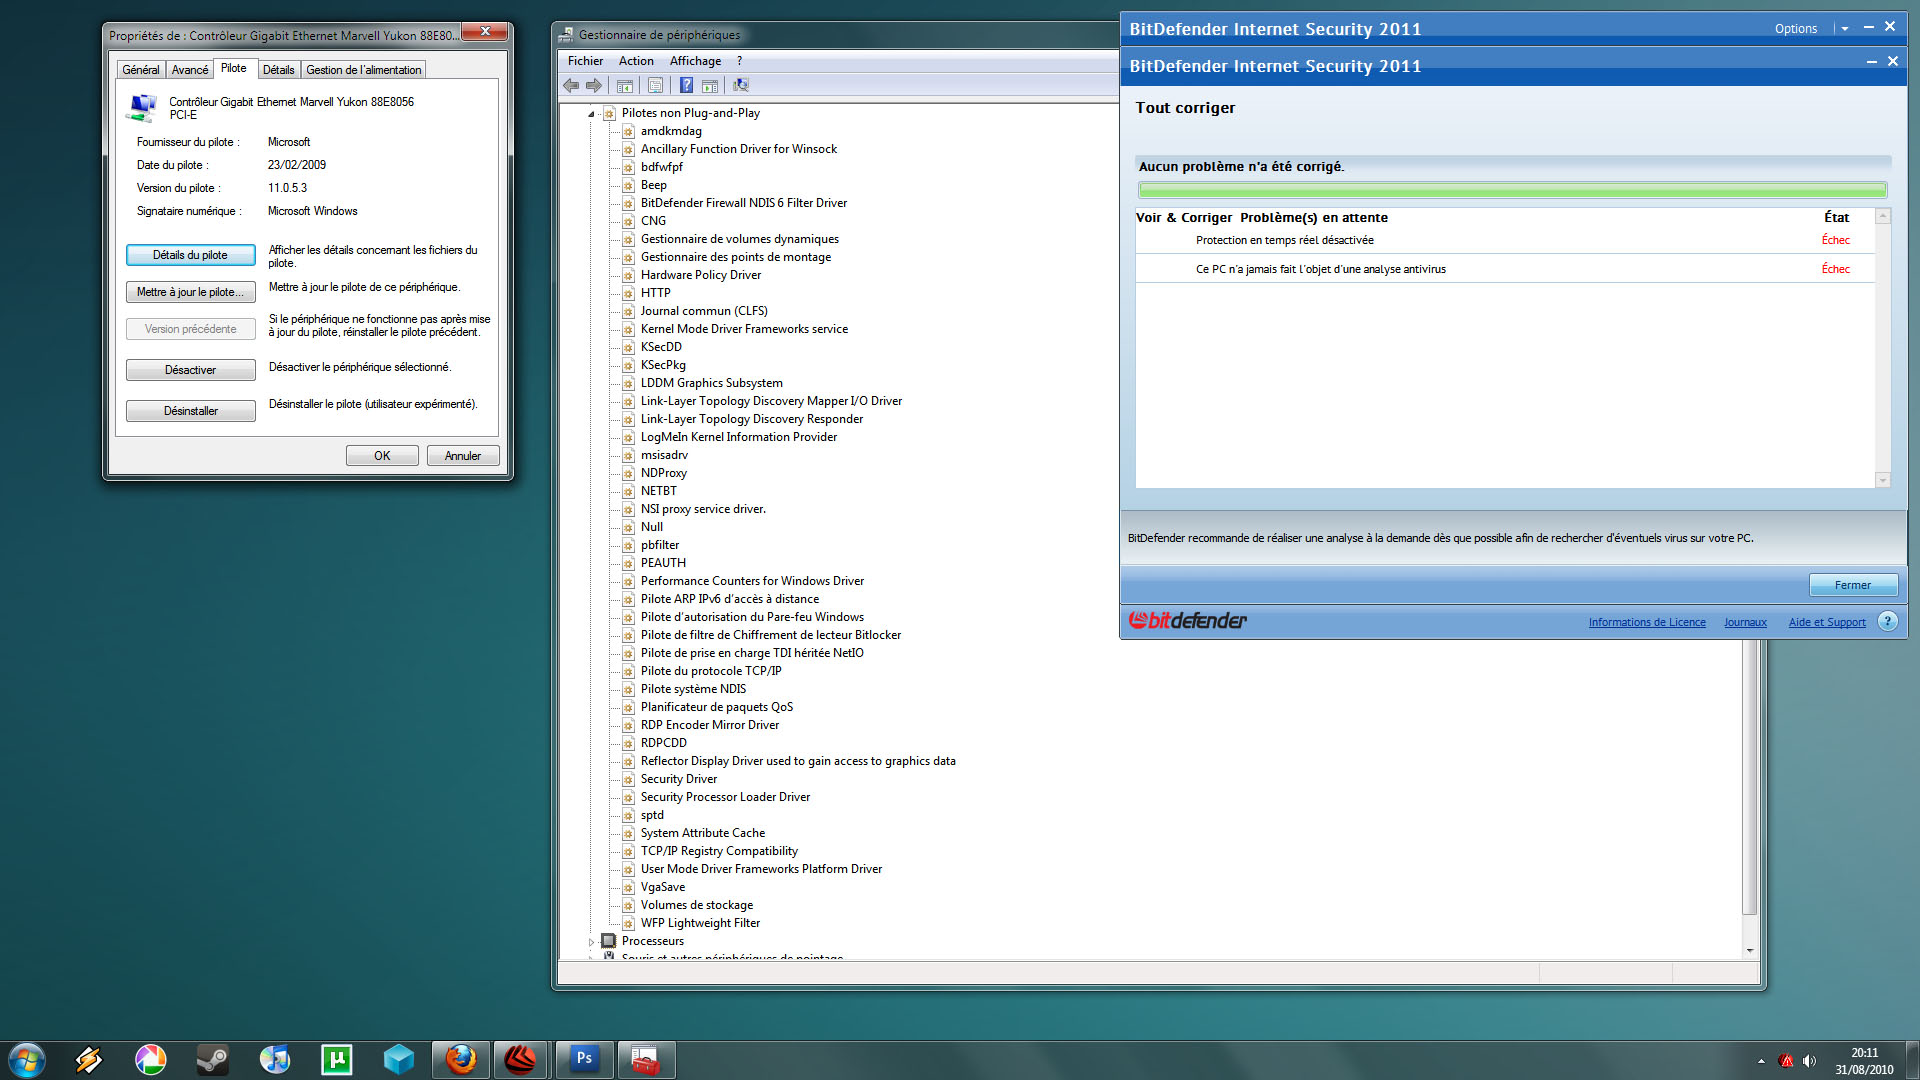Click the BitDefender help question mark icon

click(1887, 621)
